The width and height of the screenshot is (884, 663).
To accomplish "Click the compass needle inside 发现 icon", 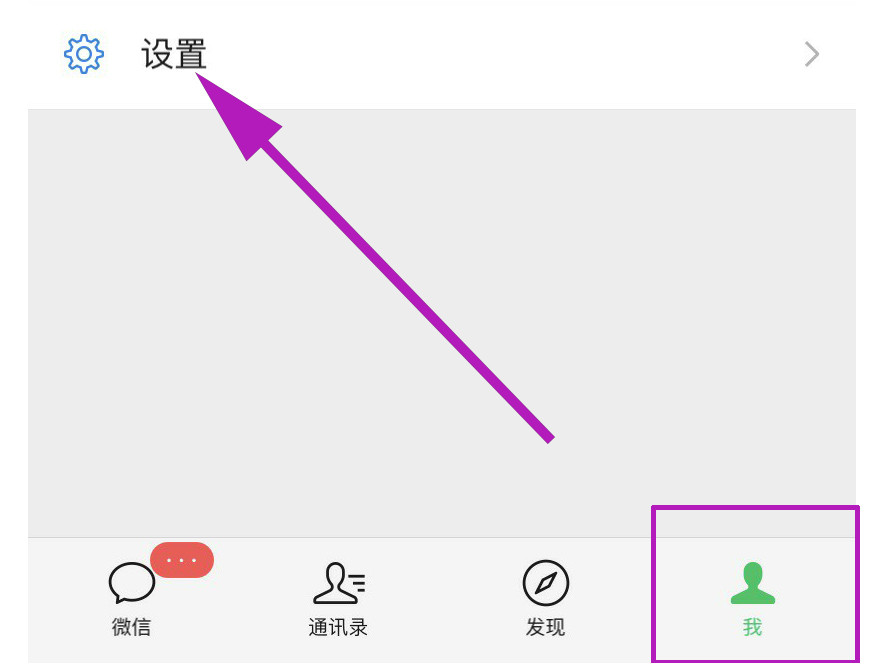I will [546, 583].
